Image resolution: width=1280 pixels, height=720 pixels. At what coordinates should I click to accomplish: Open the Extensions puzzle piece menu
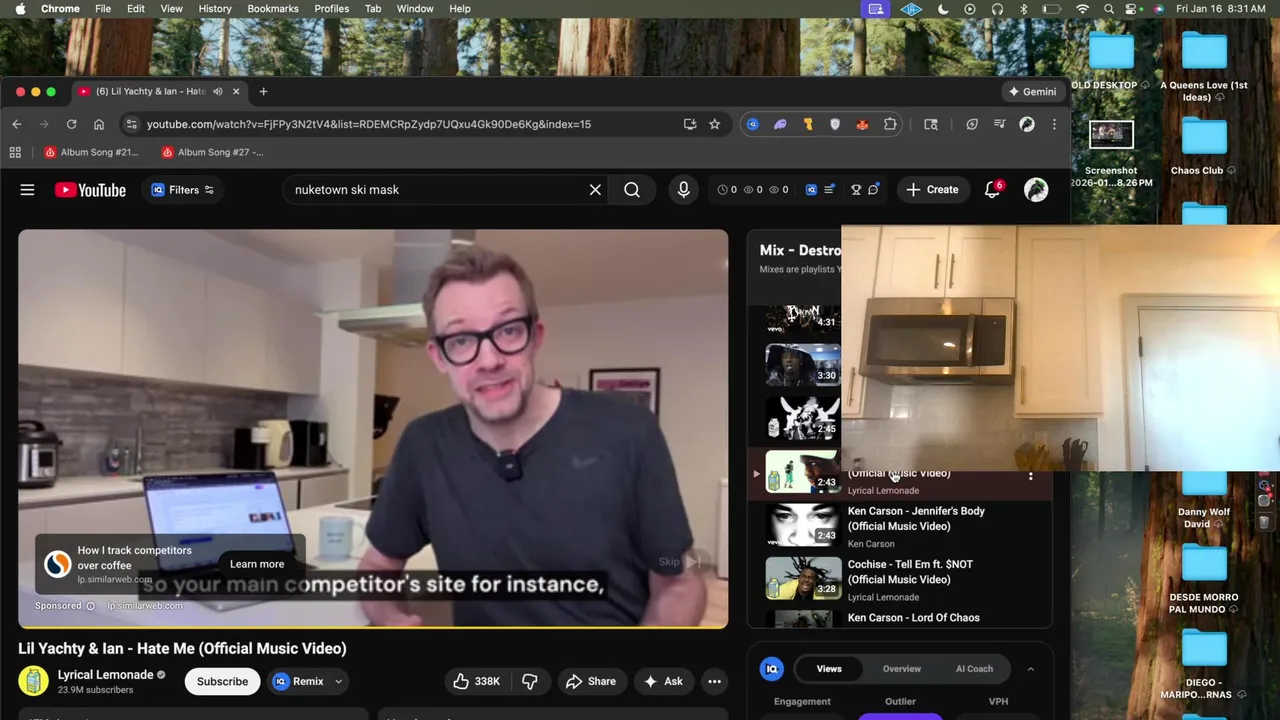click(890, 124)
